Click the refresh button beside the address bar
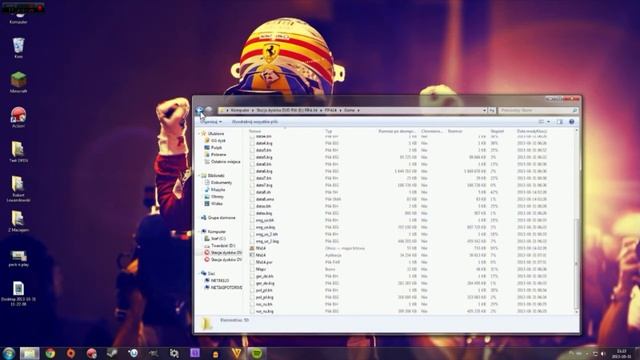Viewport: 640px width, 360px height. click(492, 110)
